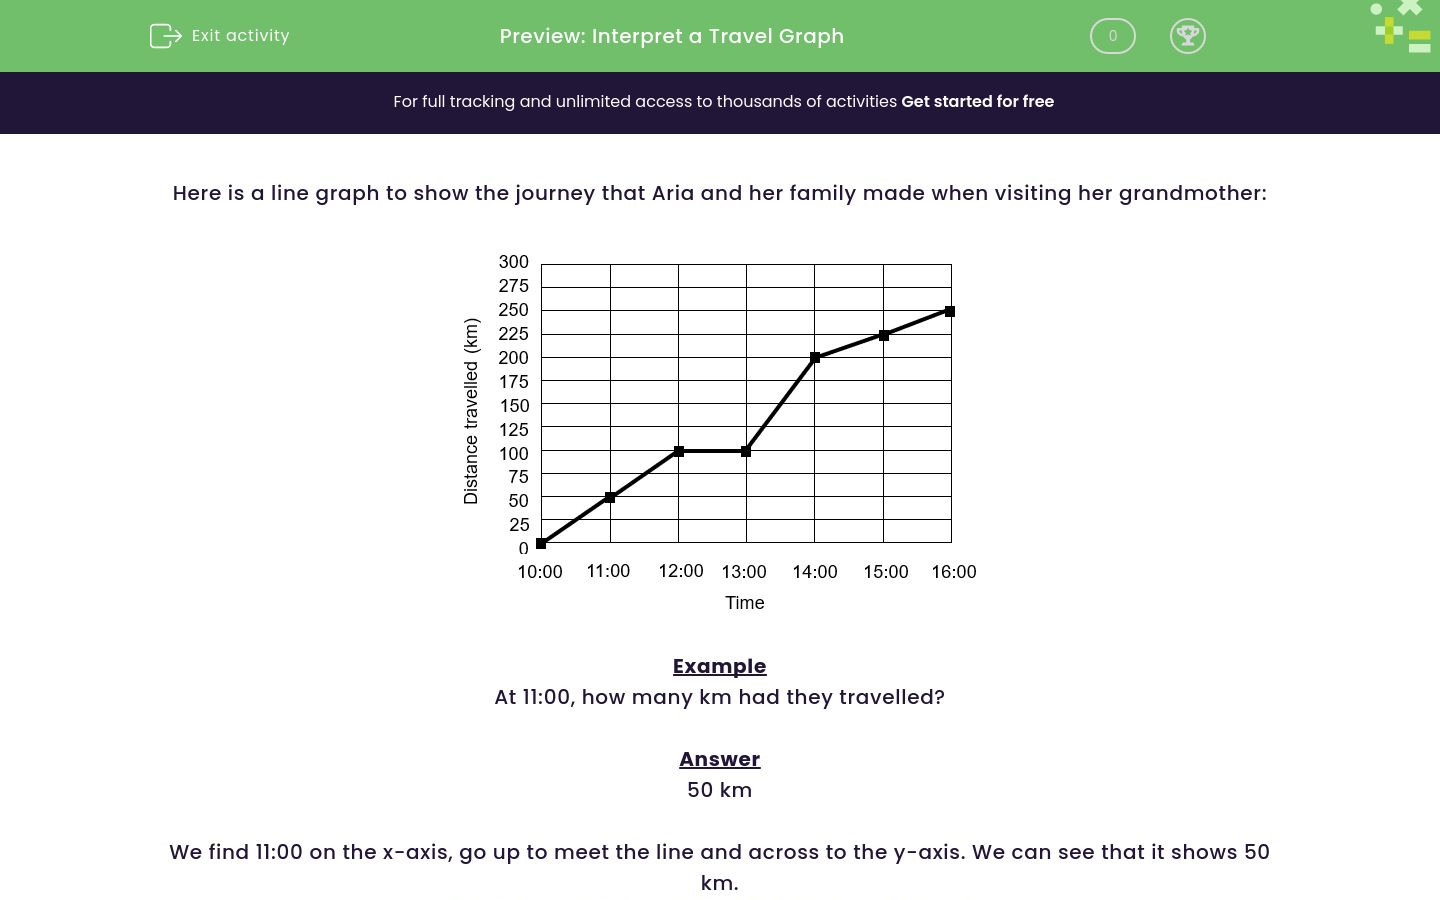Select the 50 km answer text

[719, 790]
